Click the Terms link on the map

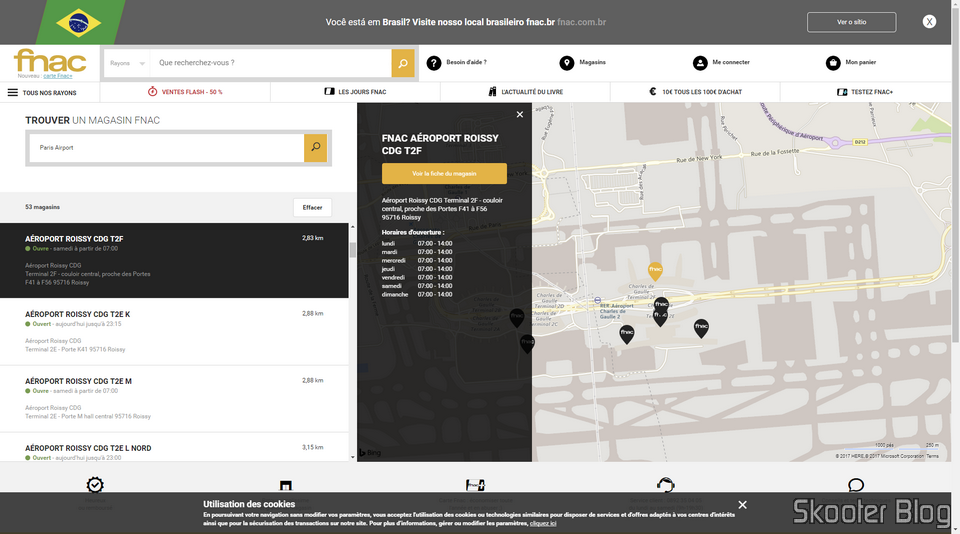(932, 456)
